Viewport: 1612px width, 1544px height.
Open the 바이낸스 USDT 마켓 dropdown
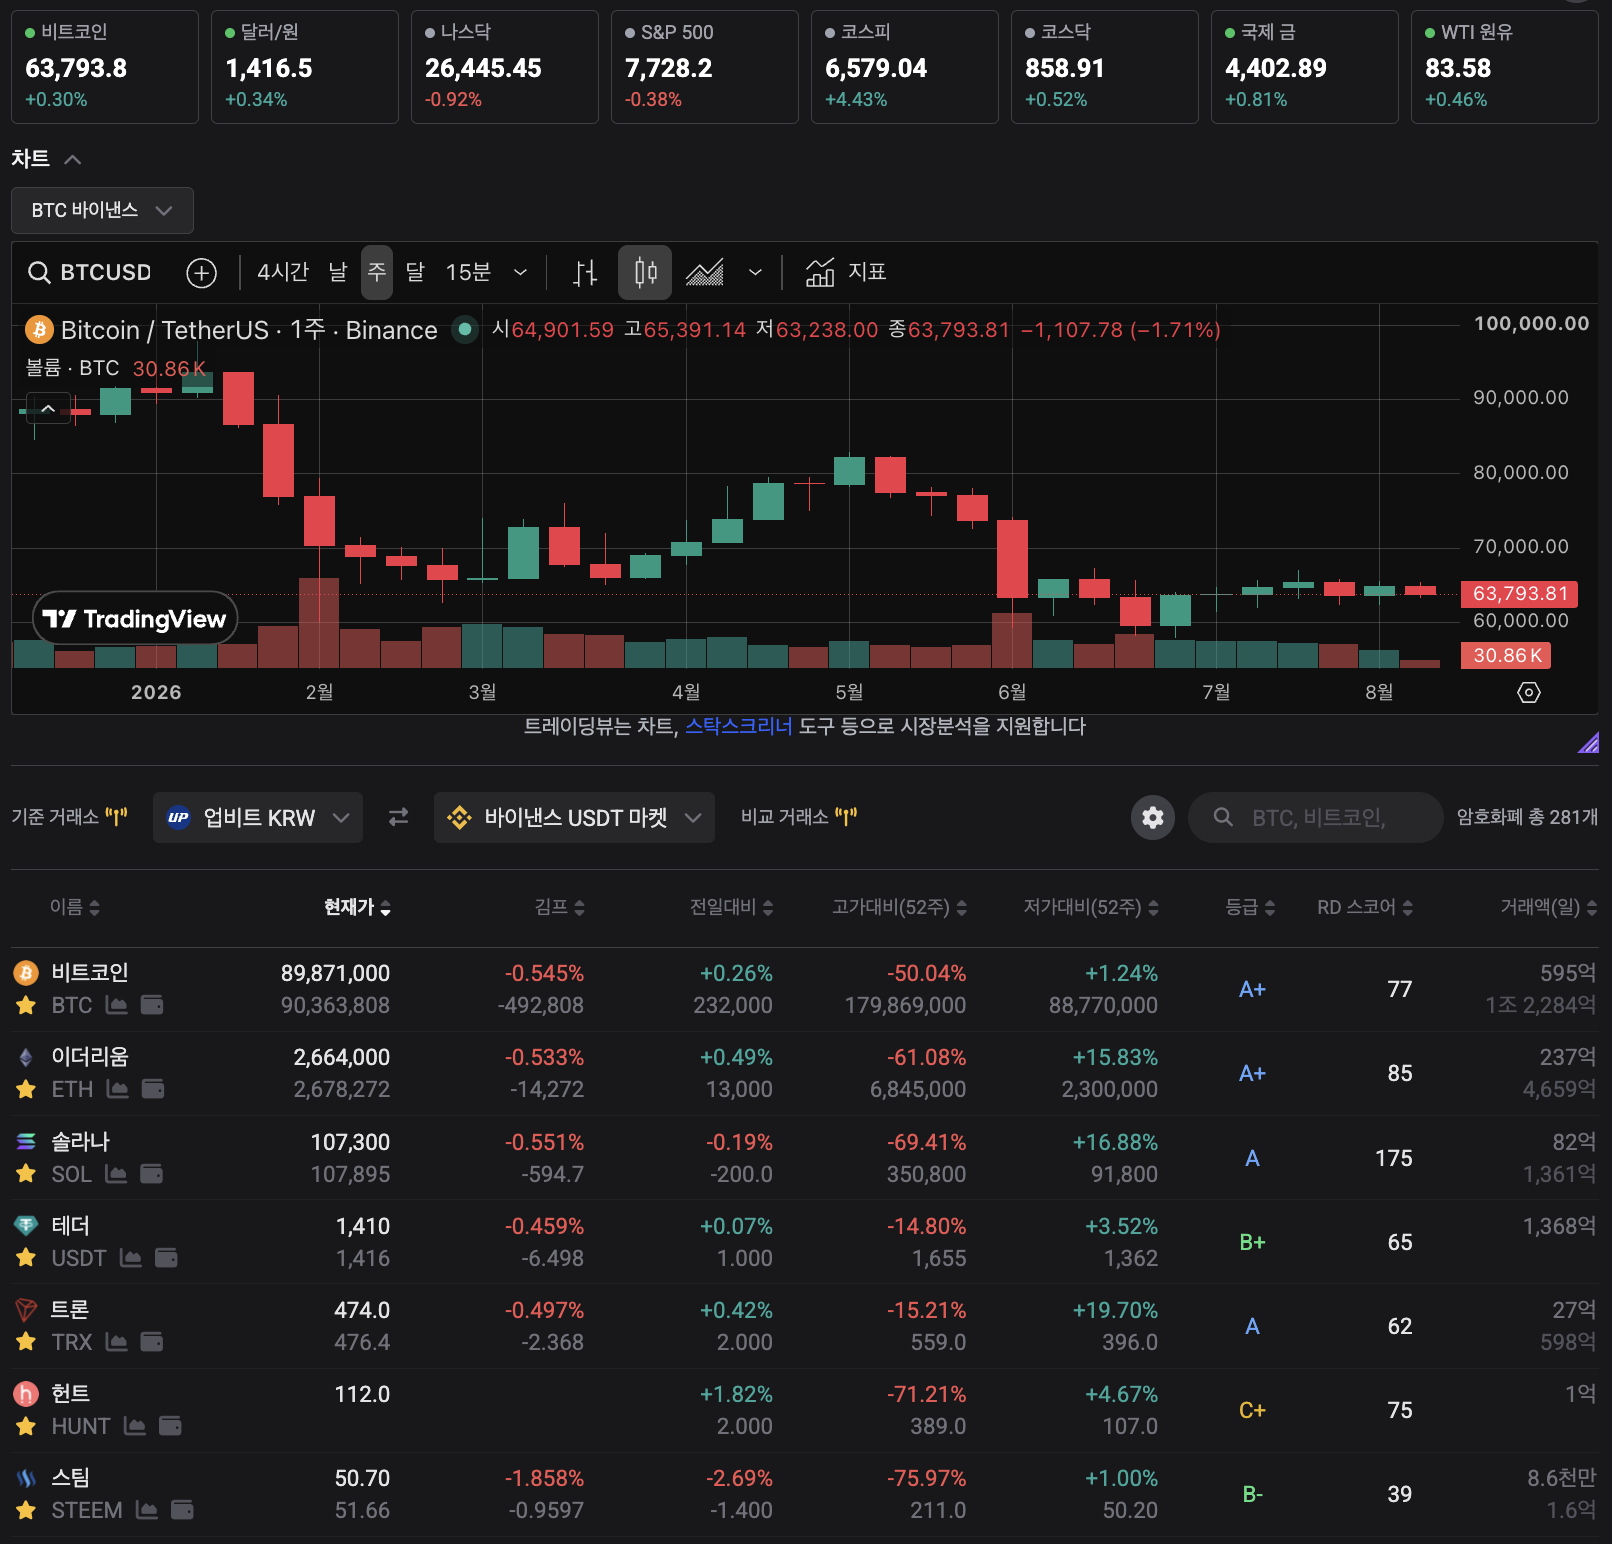(574, 818)
